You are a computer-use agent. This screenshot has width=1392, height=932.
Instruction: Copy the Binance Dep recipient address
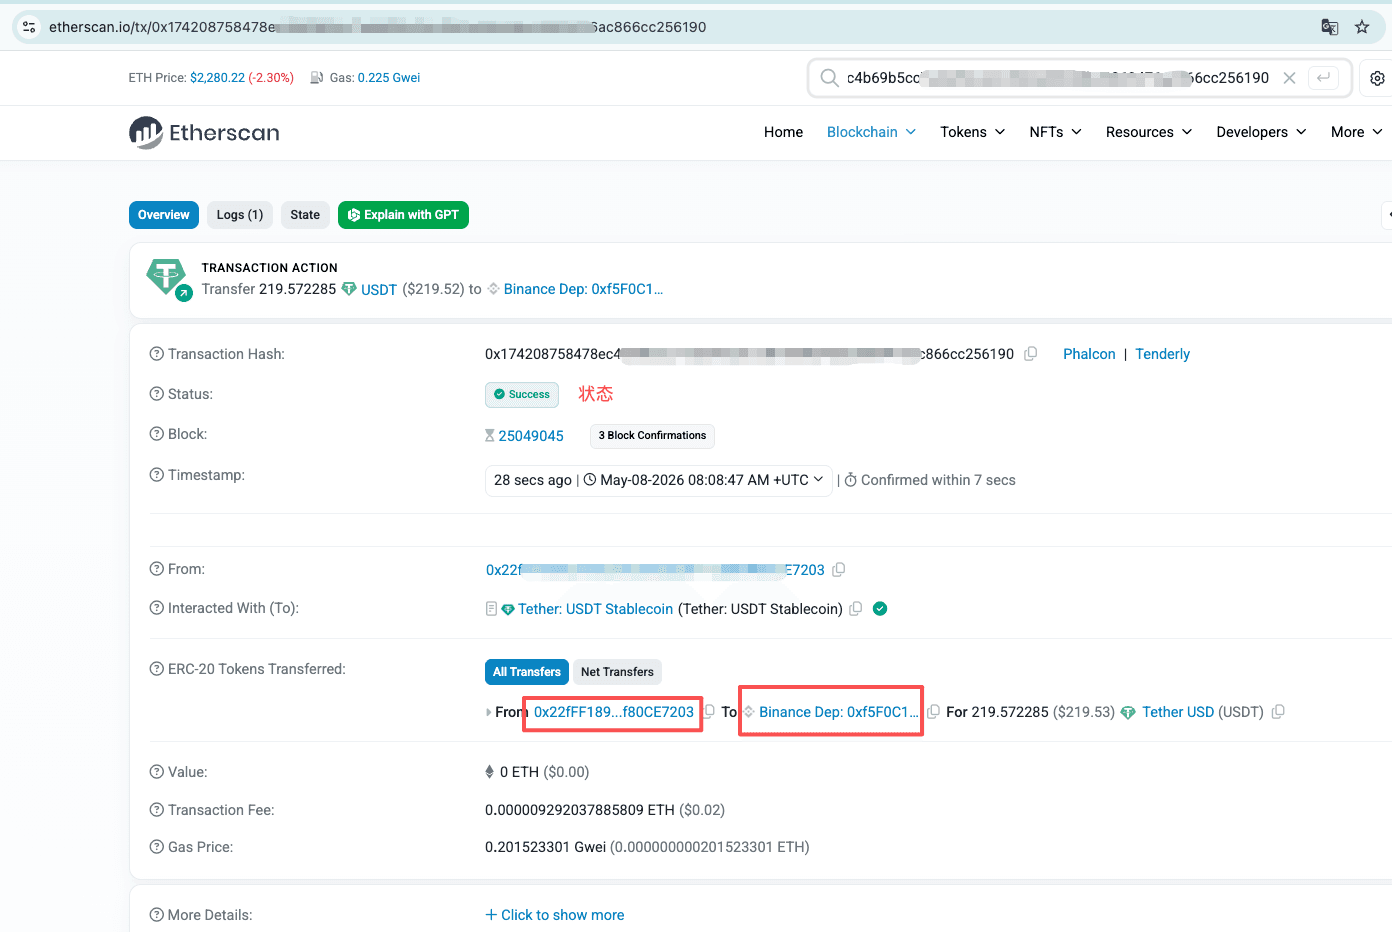click(x=933, y=712)
